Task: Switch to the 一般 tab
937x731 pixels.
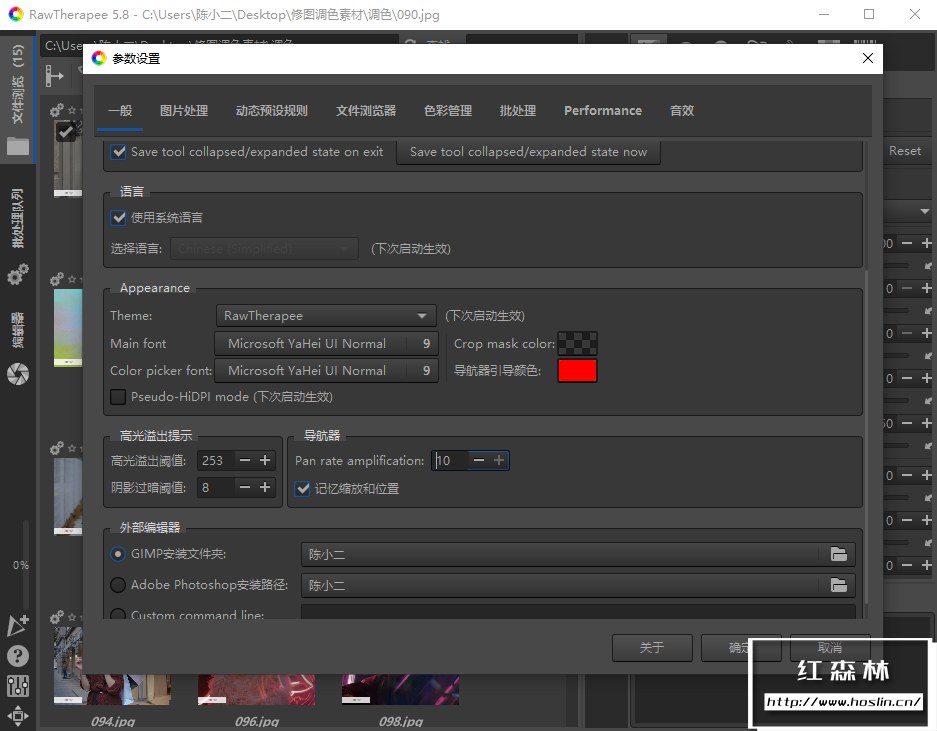Action: point(120,111)
